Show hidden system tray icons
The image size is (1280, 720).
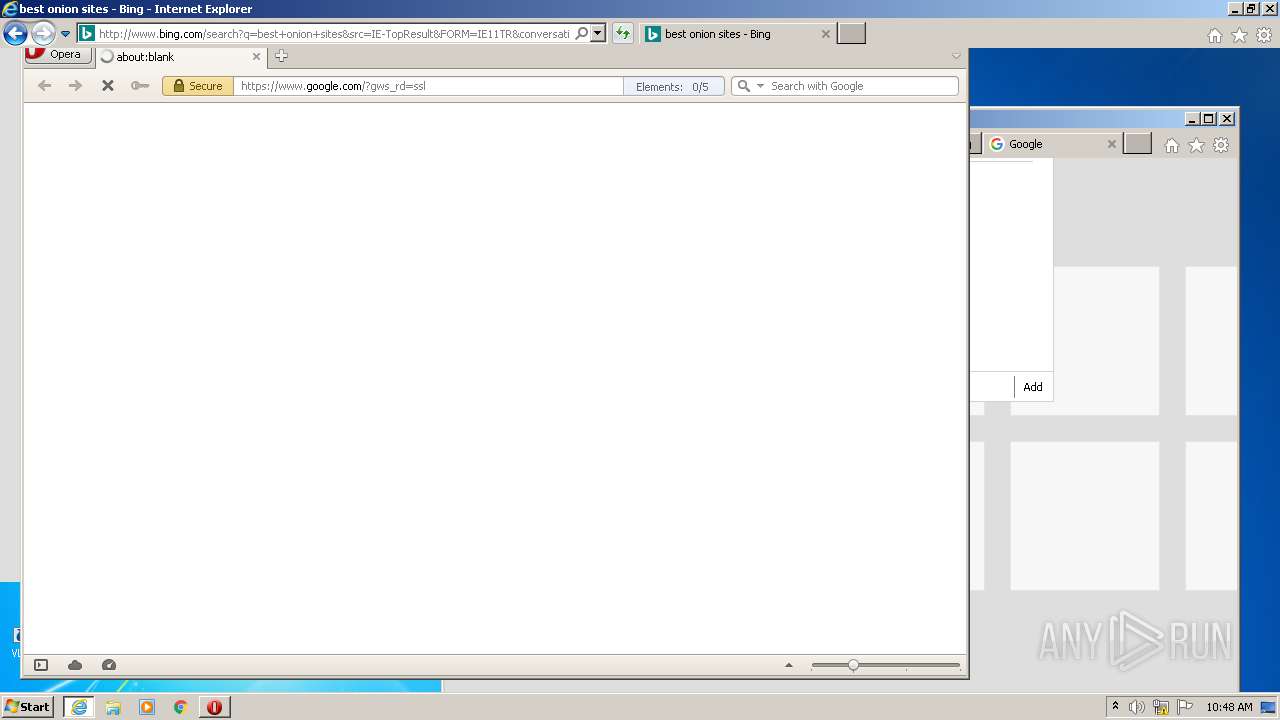tap(1115, 706)
